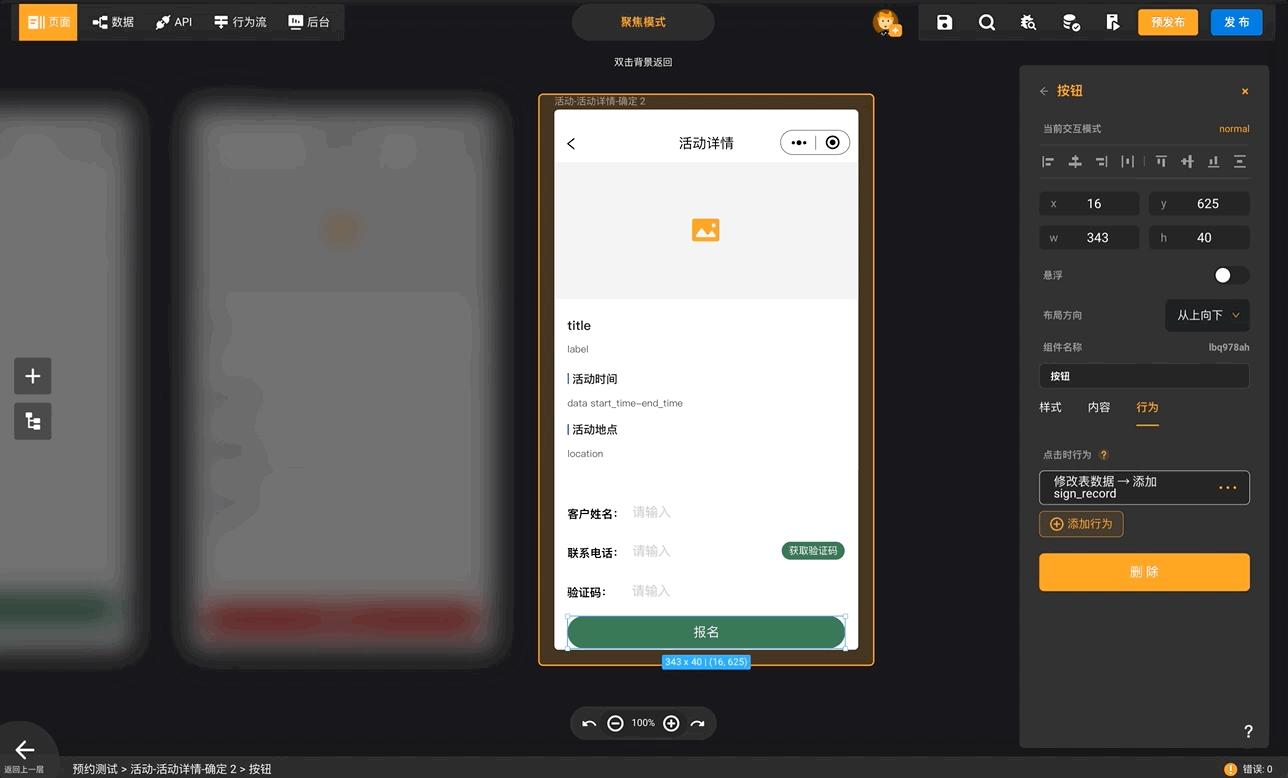Open the 布局方向 direction dropdown
The height and width of the screenshot is (778, 1288).
1206,315
